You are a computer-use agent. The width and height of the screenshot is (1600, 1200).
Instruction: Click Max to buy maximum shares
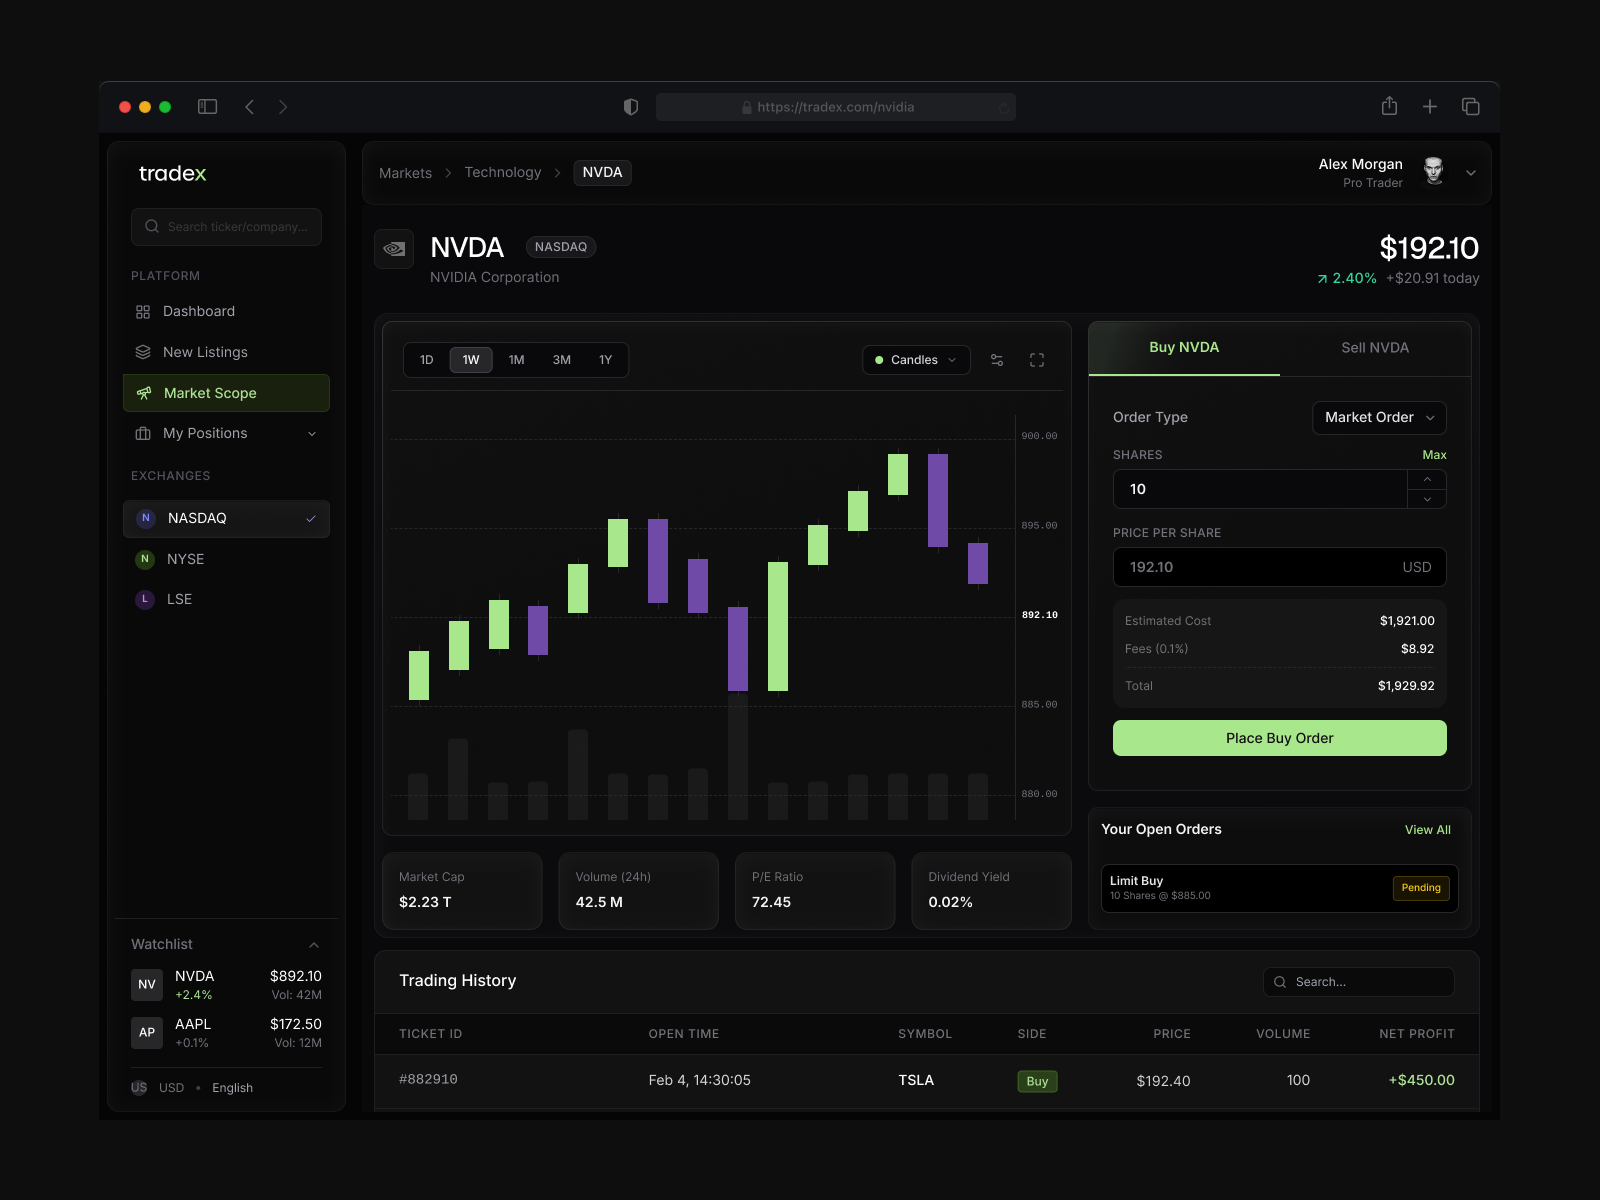point(1434,455)
